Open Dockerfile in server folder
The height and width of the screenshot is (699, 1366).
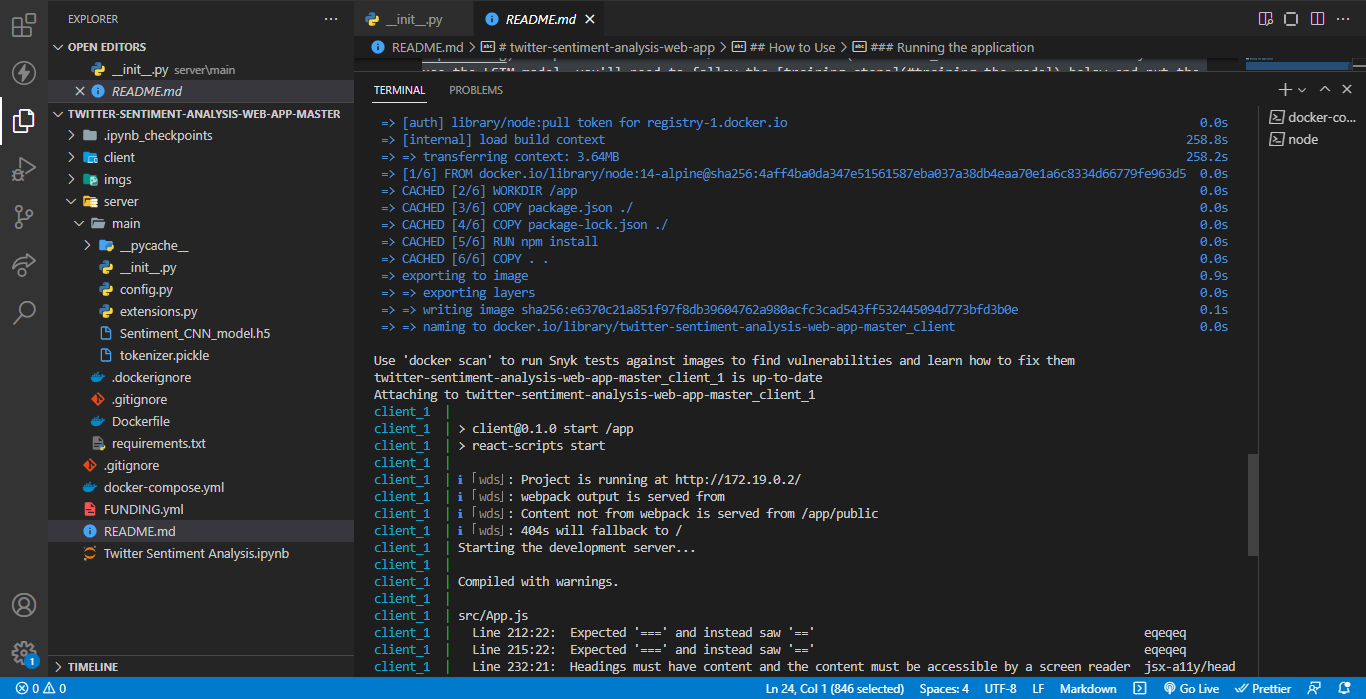tap(200, 421)
